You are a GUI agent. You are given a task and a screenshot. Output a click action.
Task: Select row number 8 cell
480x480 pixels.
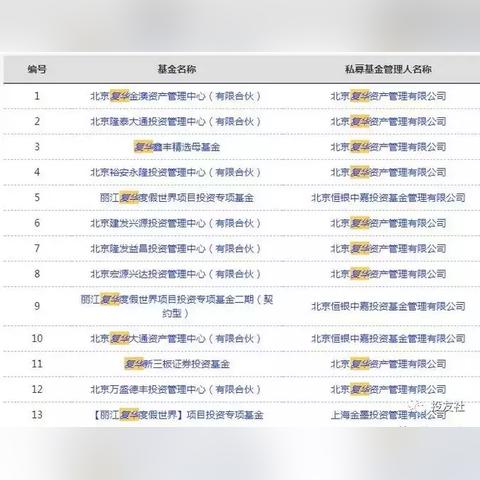[x=37, y=274]
